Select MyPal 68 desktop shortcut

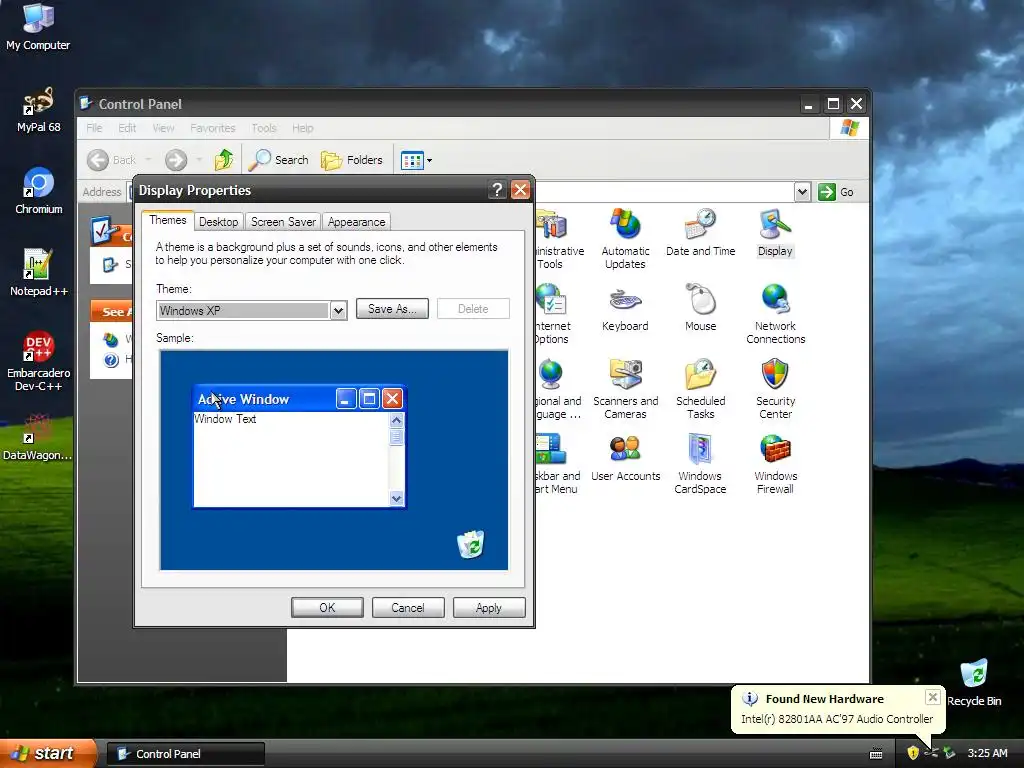pyautogui.click(x=38, y=110)
